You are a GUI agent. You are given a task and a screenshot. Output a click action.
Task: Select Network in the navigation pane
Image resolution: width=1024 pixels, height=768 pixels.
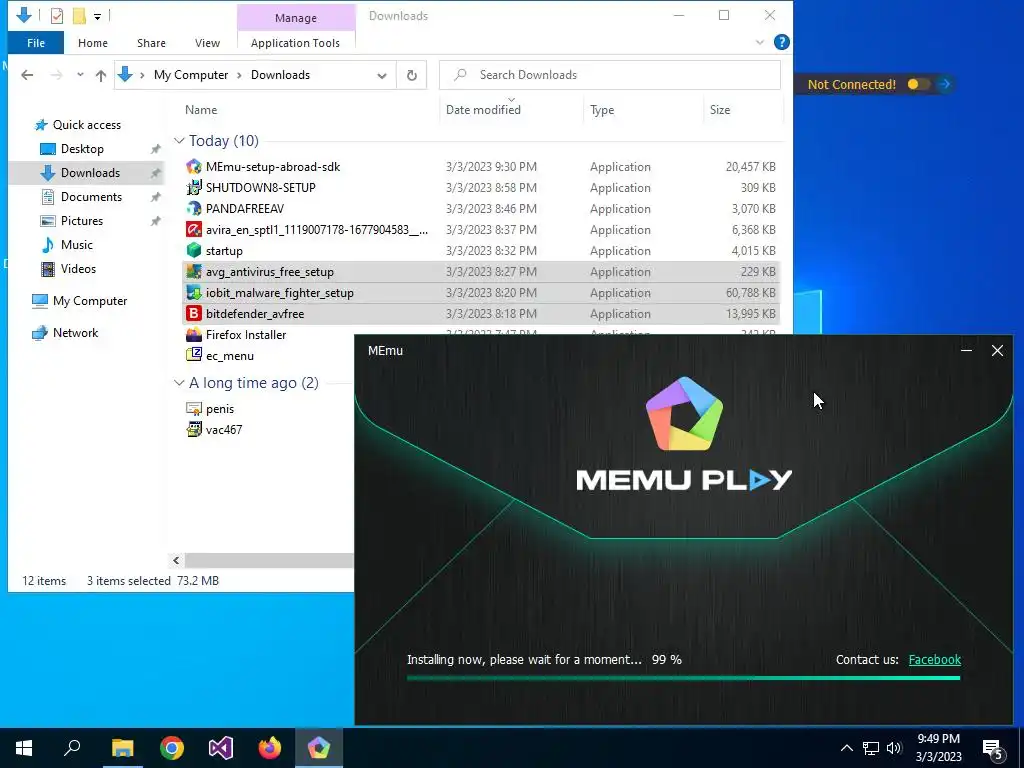[75, 333]
